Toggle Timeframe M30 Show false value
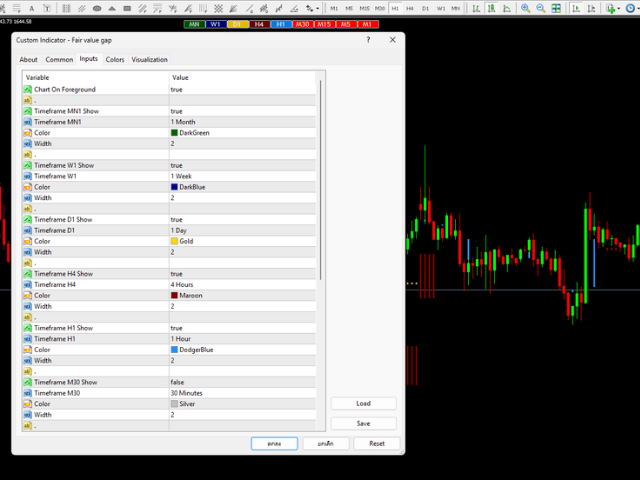Screen dimensions: 640x480 point(242,382)
